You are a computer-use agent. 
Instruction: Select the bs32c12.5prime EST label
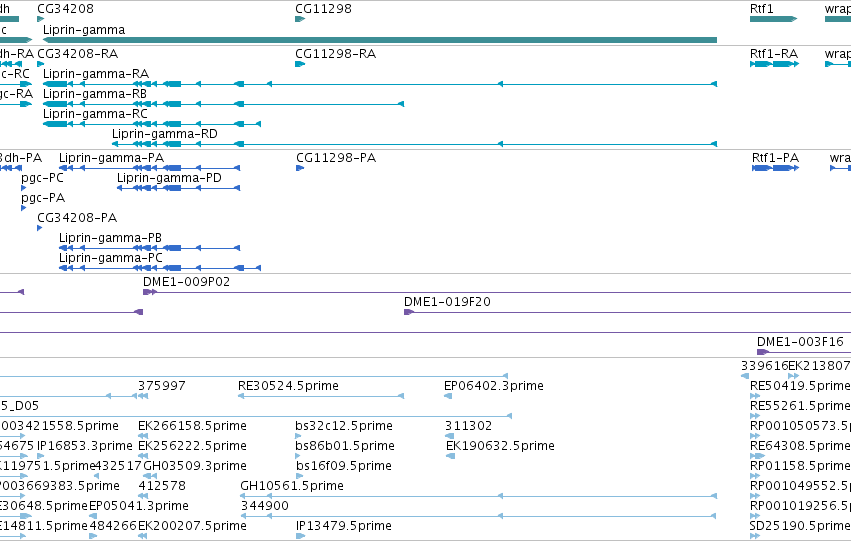(344, 426)
